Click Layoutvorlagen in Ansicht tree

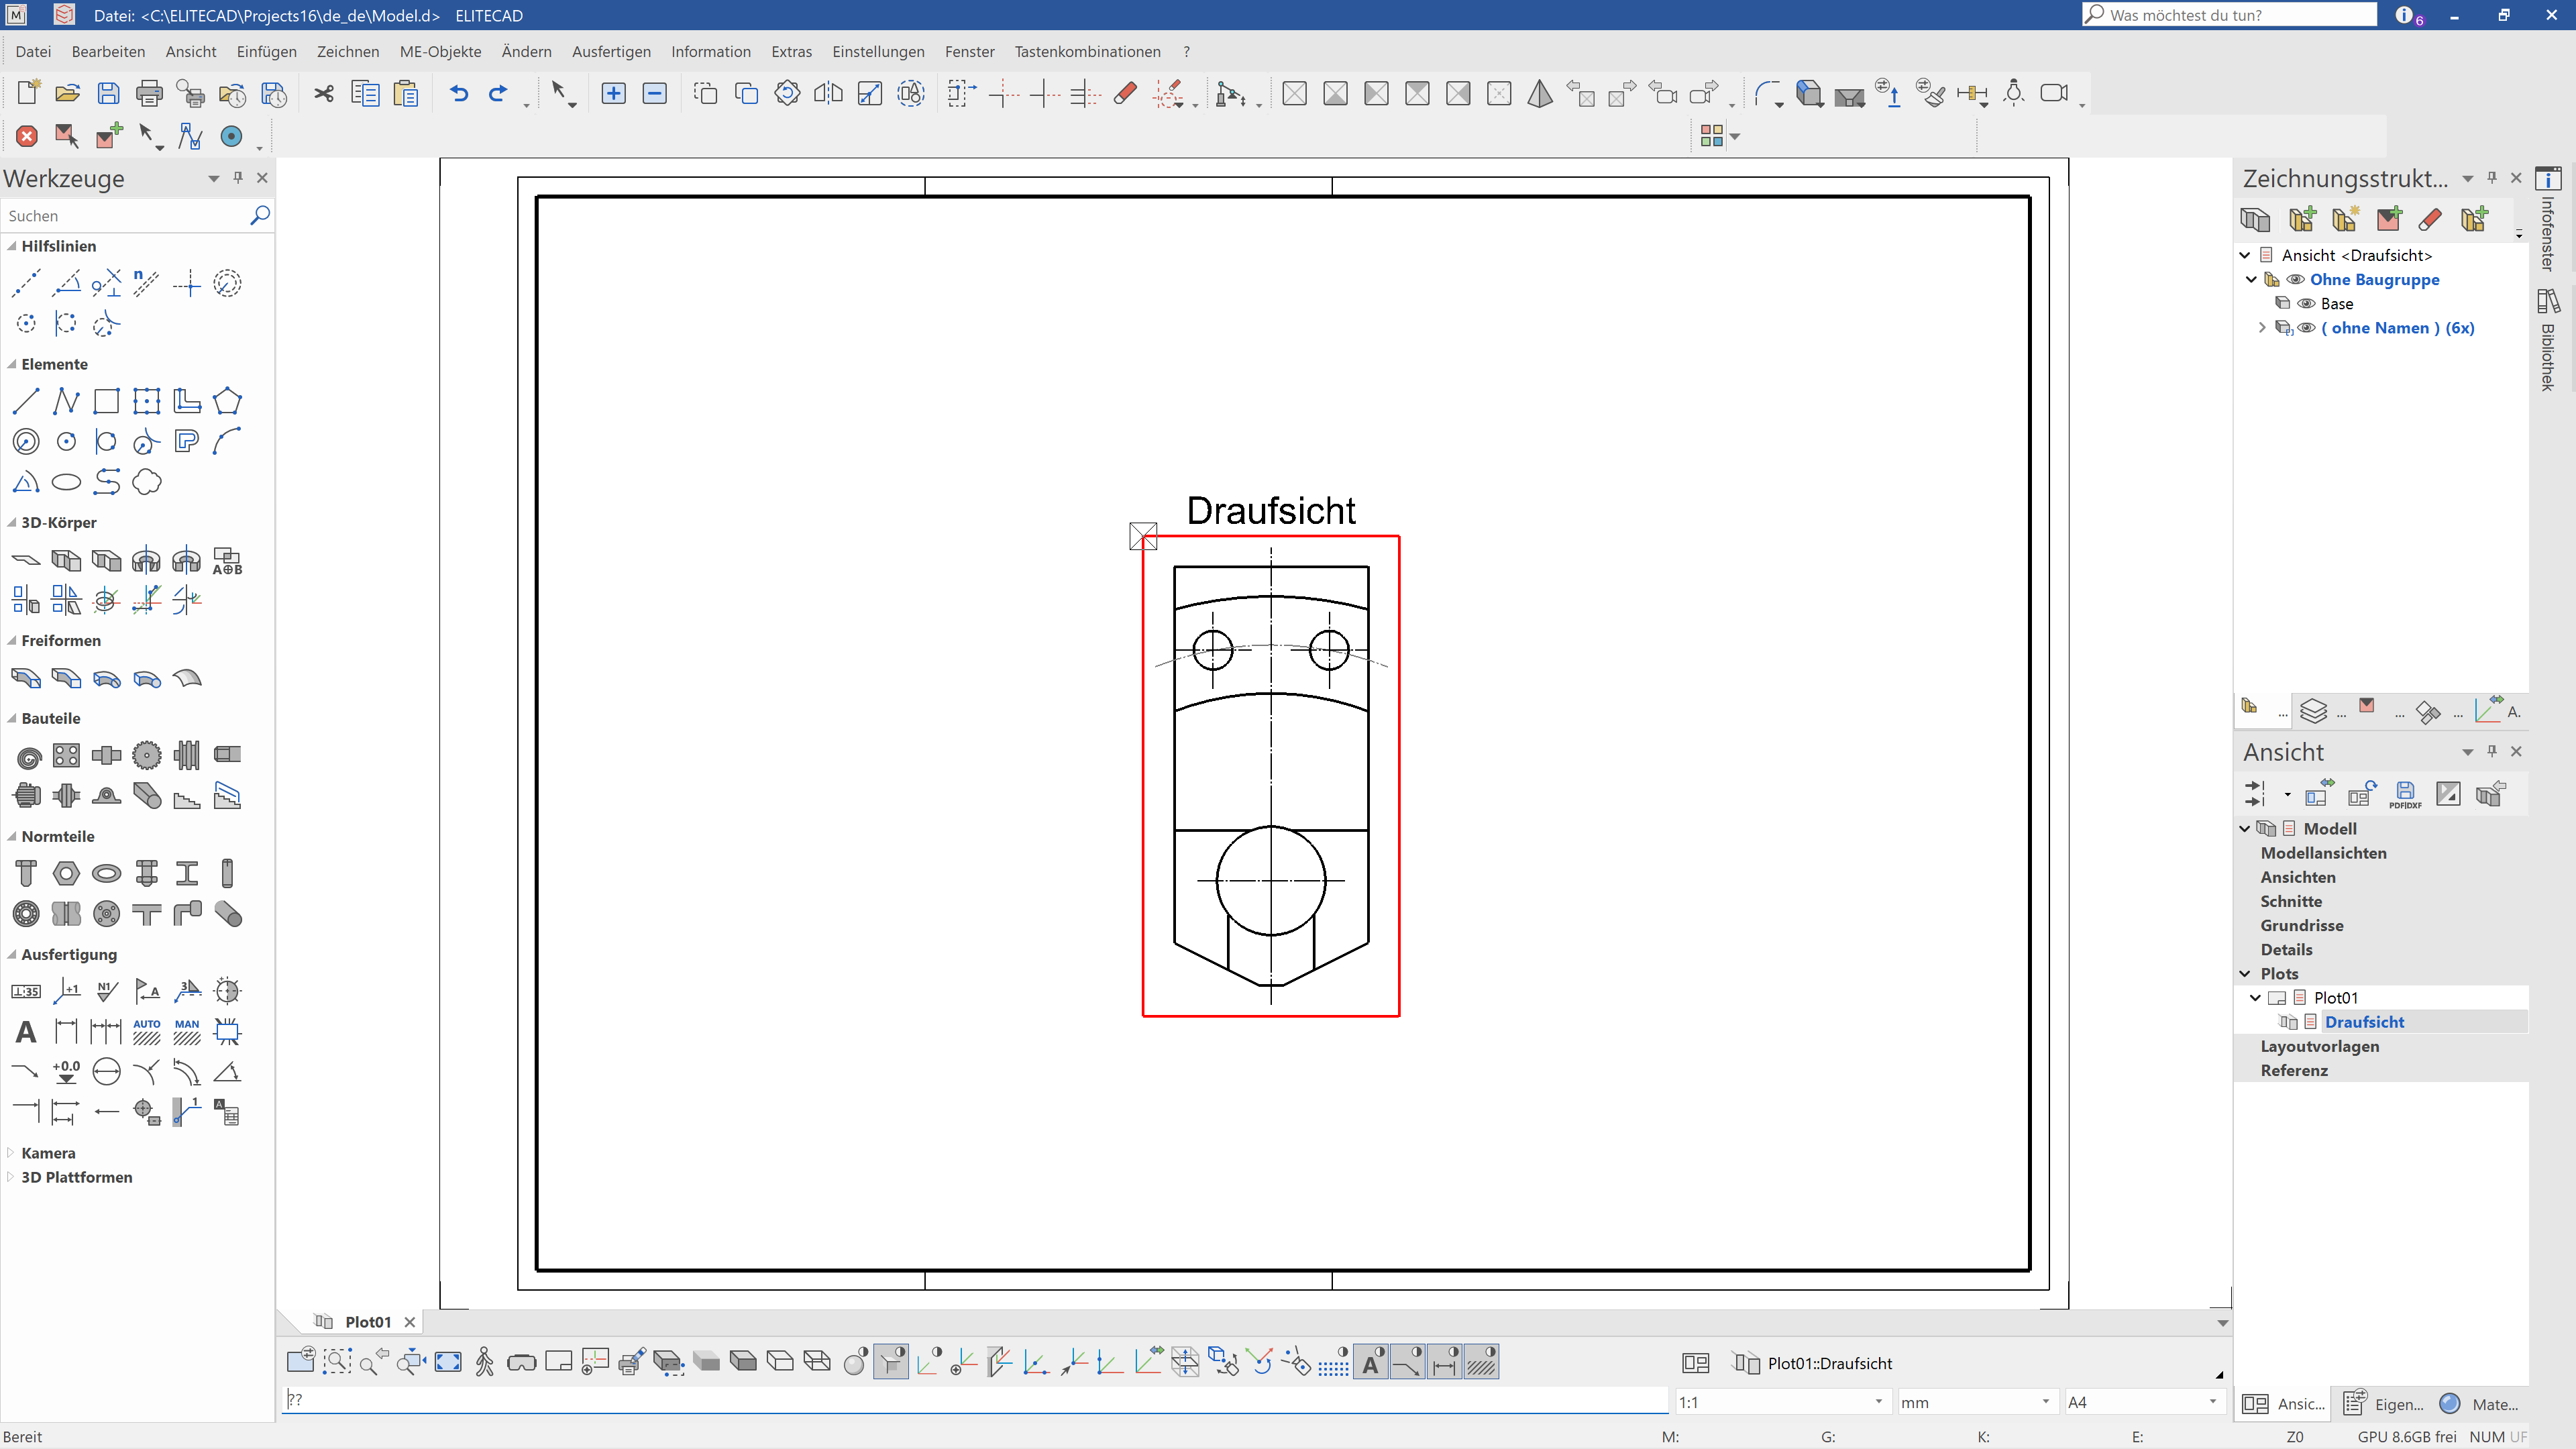(2319, 1046)
